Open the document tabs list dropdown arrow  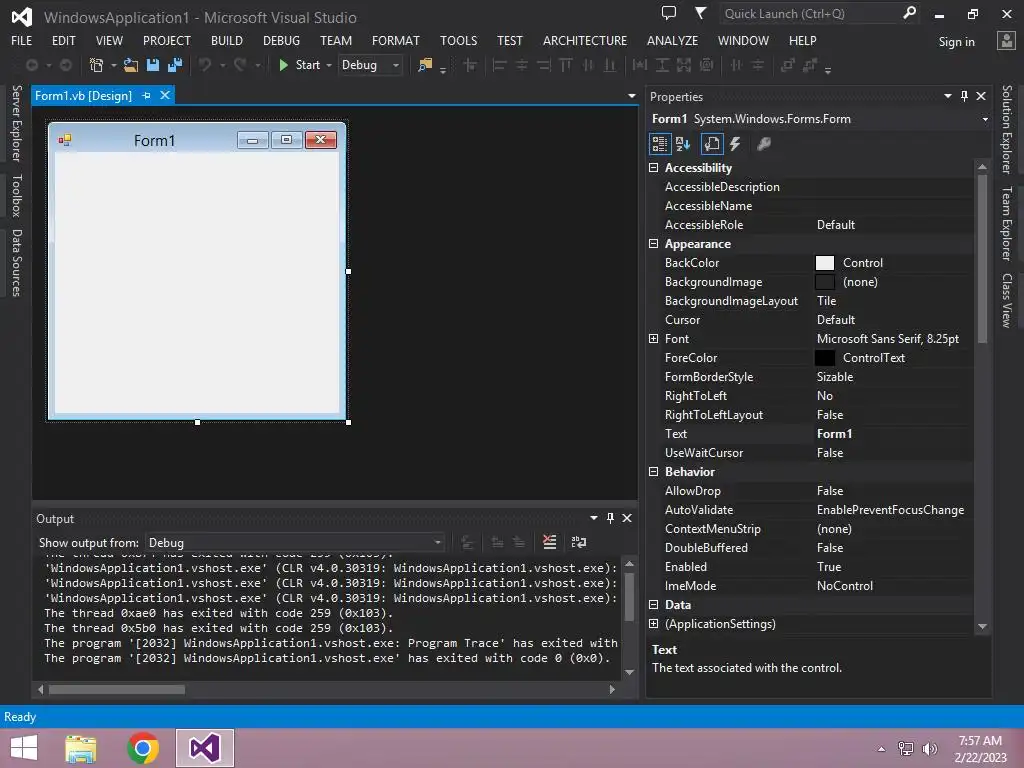point(632,96)
